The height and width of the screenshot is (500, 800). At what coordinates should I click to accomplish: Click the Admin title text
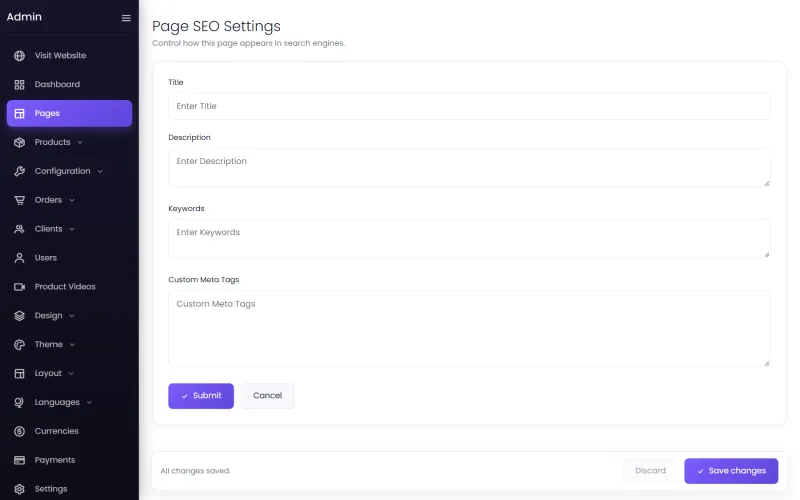[24, 17]
